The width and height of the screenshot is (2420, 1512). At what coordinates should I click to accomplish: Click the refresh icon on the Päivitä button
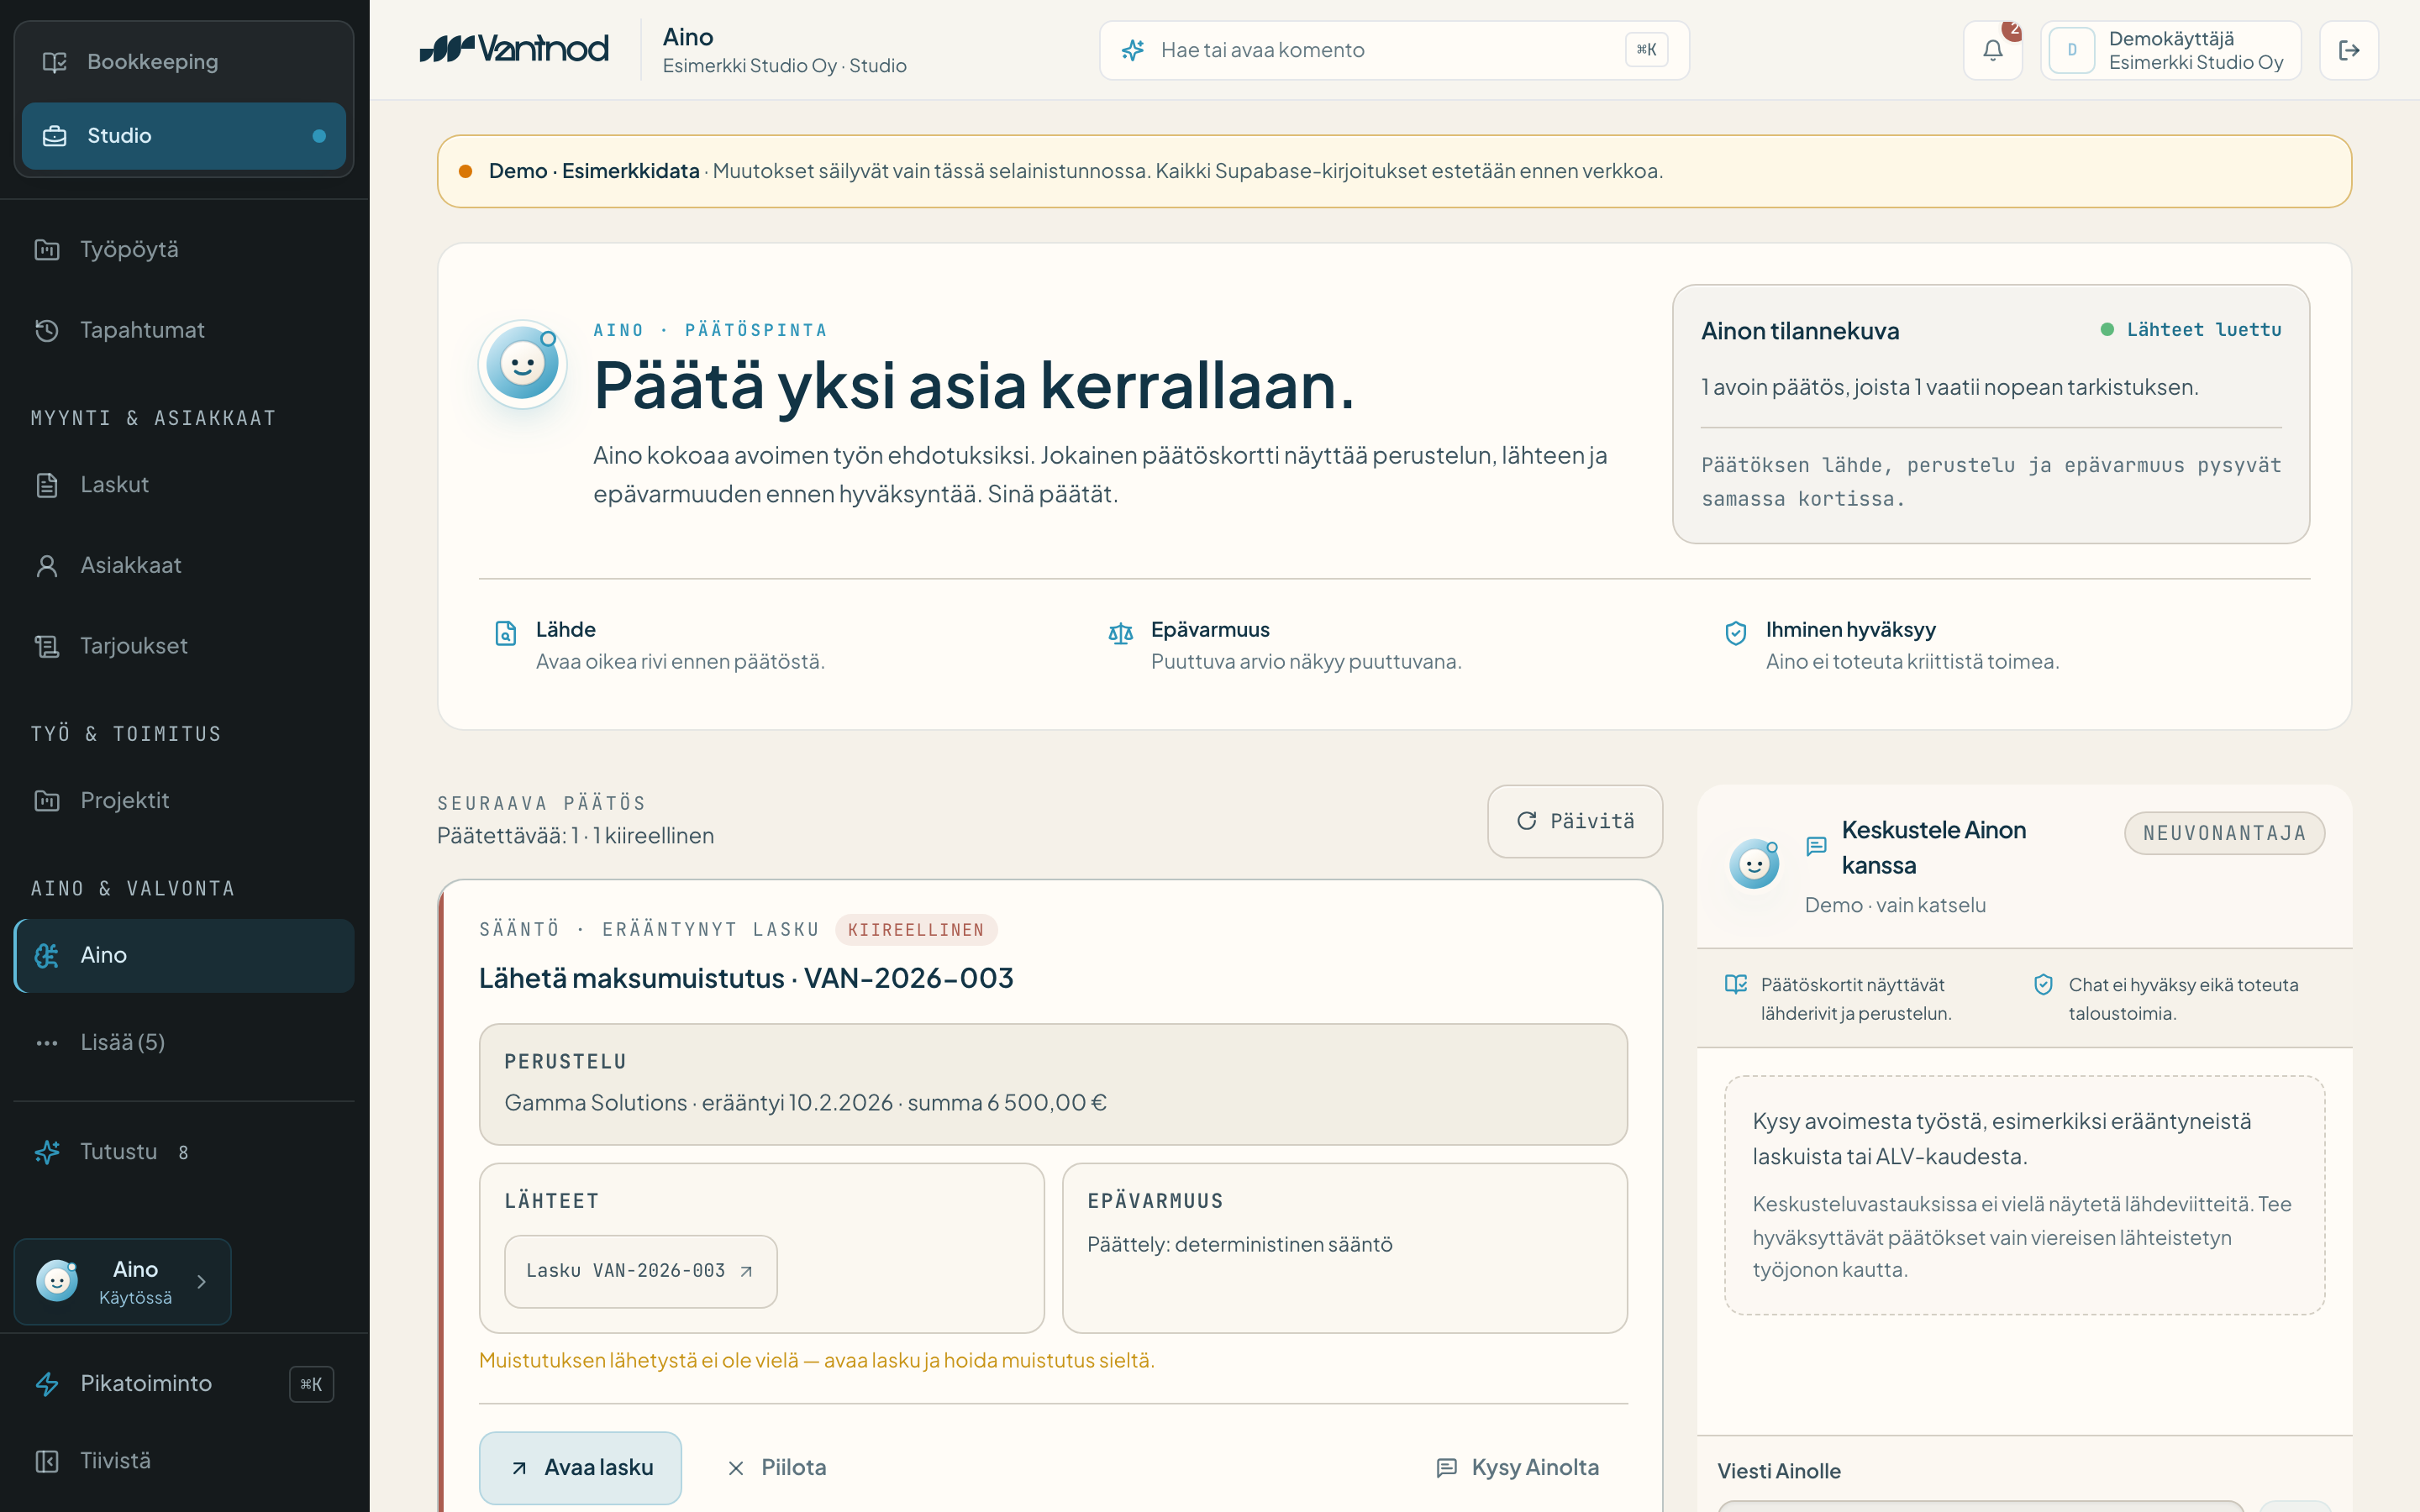[1526, 821]
